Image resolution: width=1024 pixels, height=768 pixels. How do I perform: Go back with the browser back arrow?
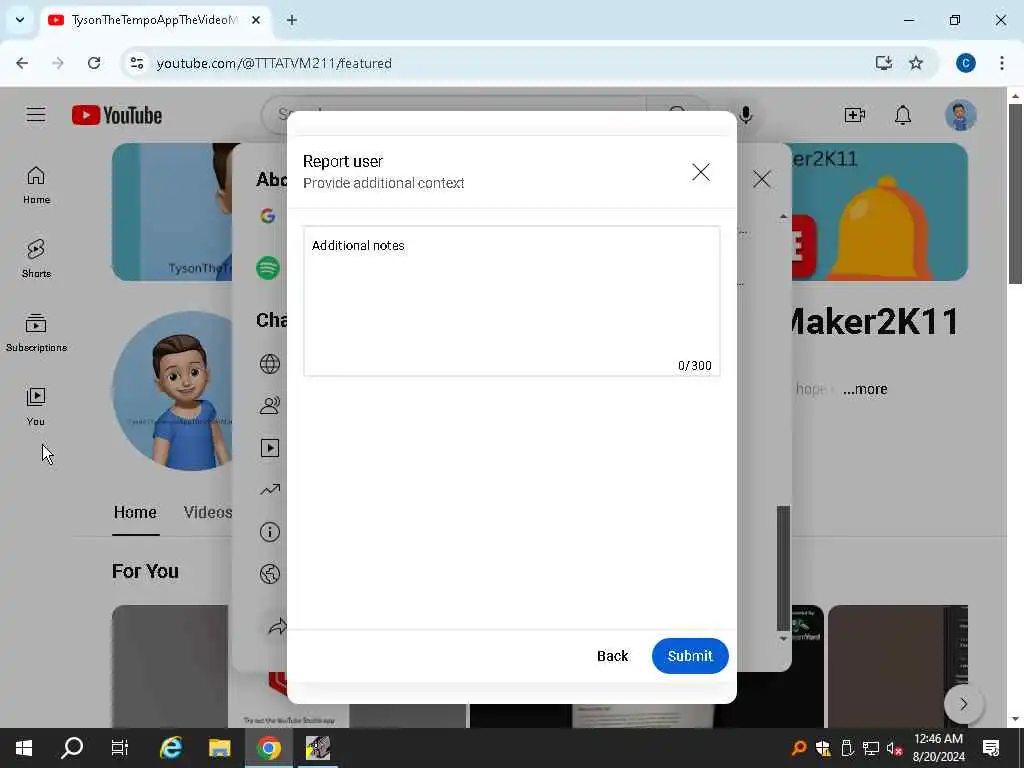22,63
